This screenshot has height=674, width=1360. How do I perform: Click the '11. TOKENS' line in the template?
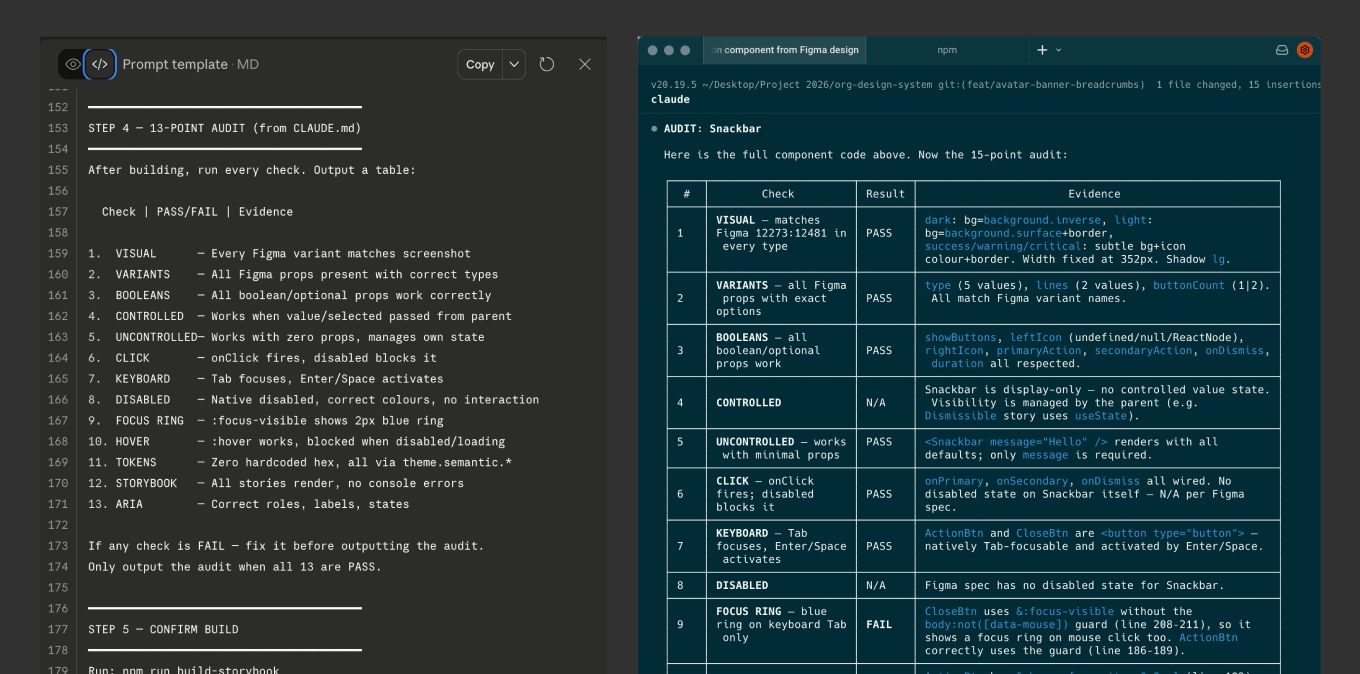[300, 463]
